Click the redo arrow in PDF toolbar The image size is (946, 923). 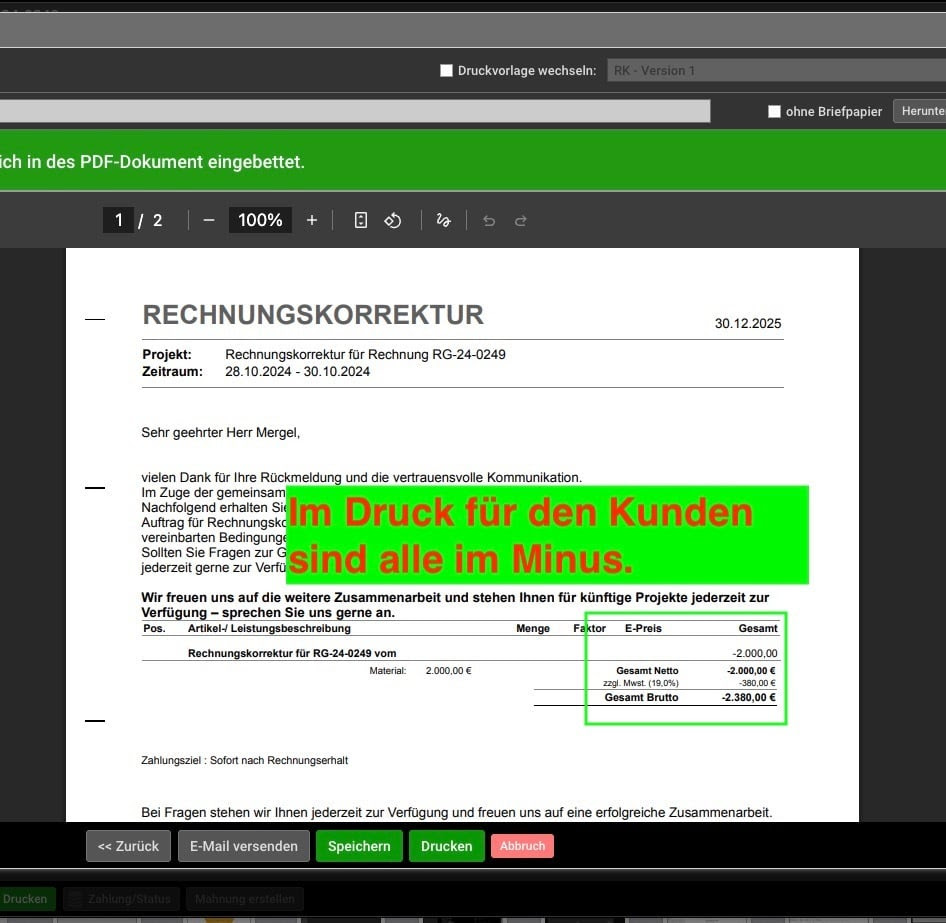coord(521,221)
